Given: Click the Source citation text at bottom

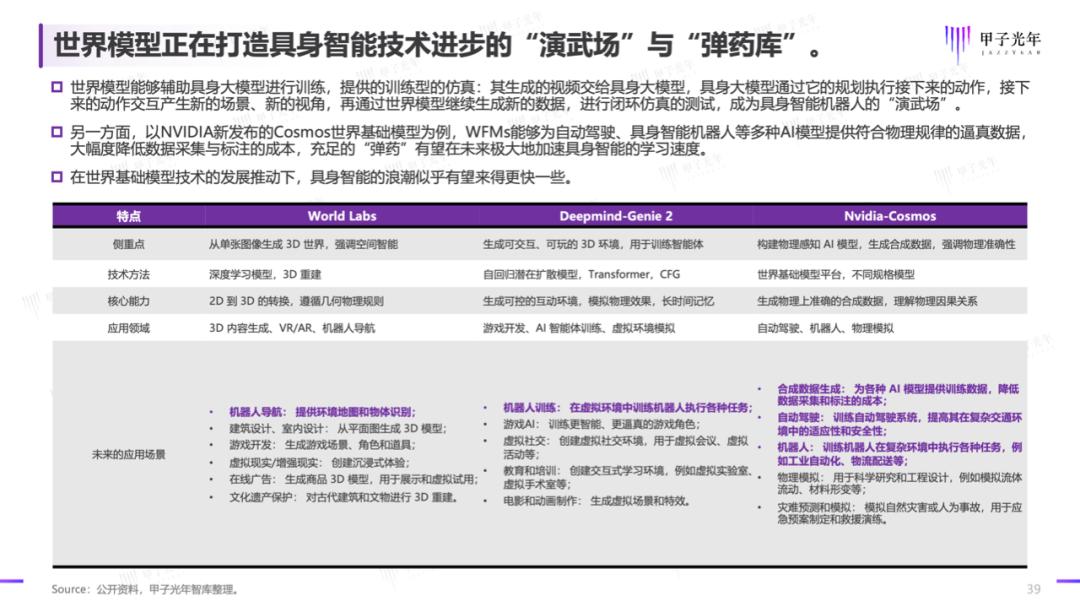Looking at the screenshot, I should click(146, 589).
